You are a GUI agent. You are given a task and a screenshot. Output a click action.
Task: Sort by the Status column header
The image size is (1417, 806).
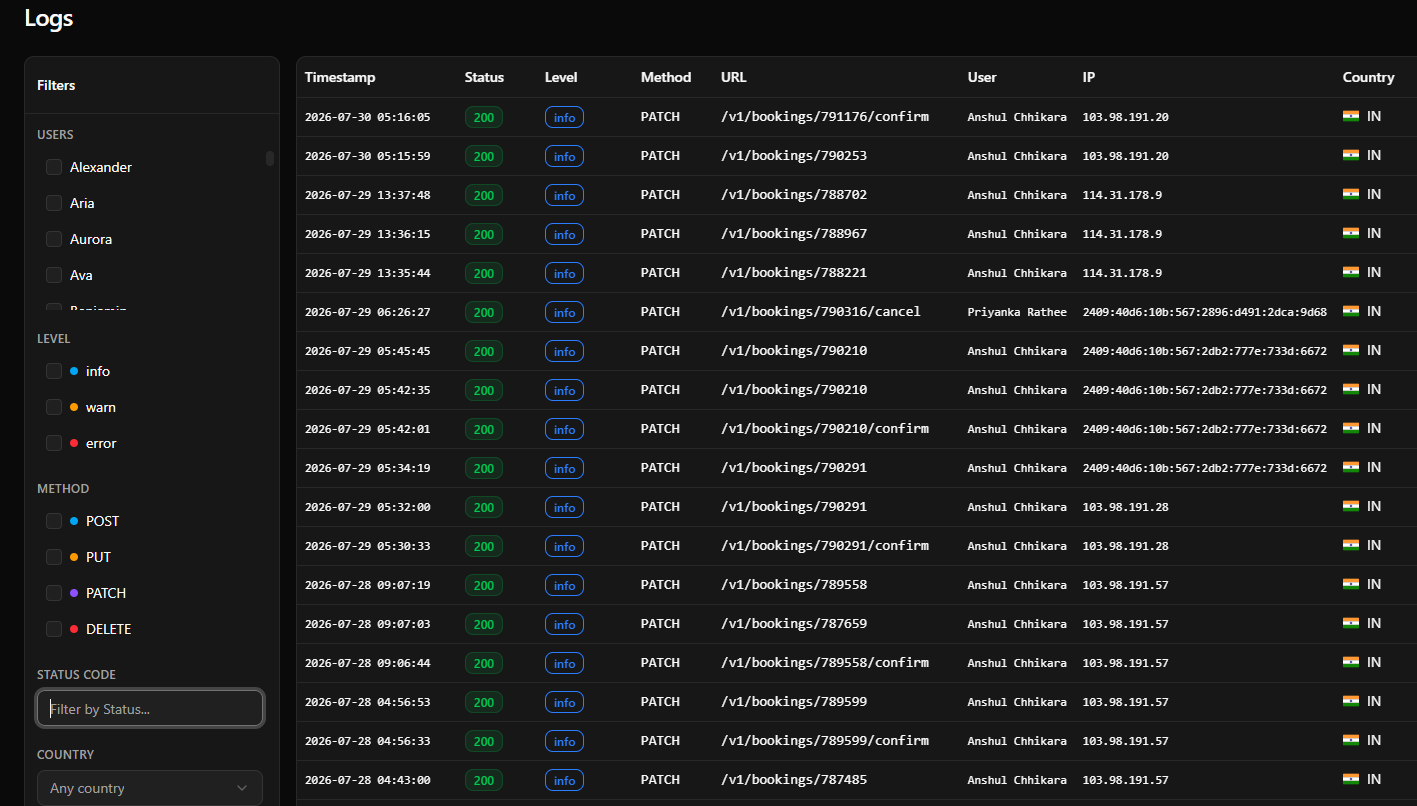[x=484, y=77]
